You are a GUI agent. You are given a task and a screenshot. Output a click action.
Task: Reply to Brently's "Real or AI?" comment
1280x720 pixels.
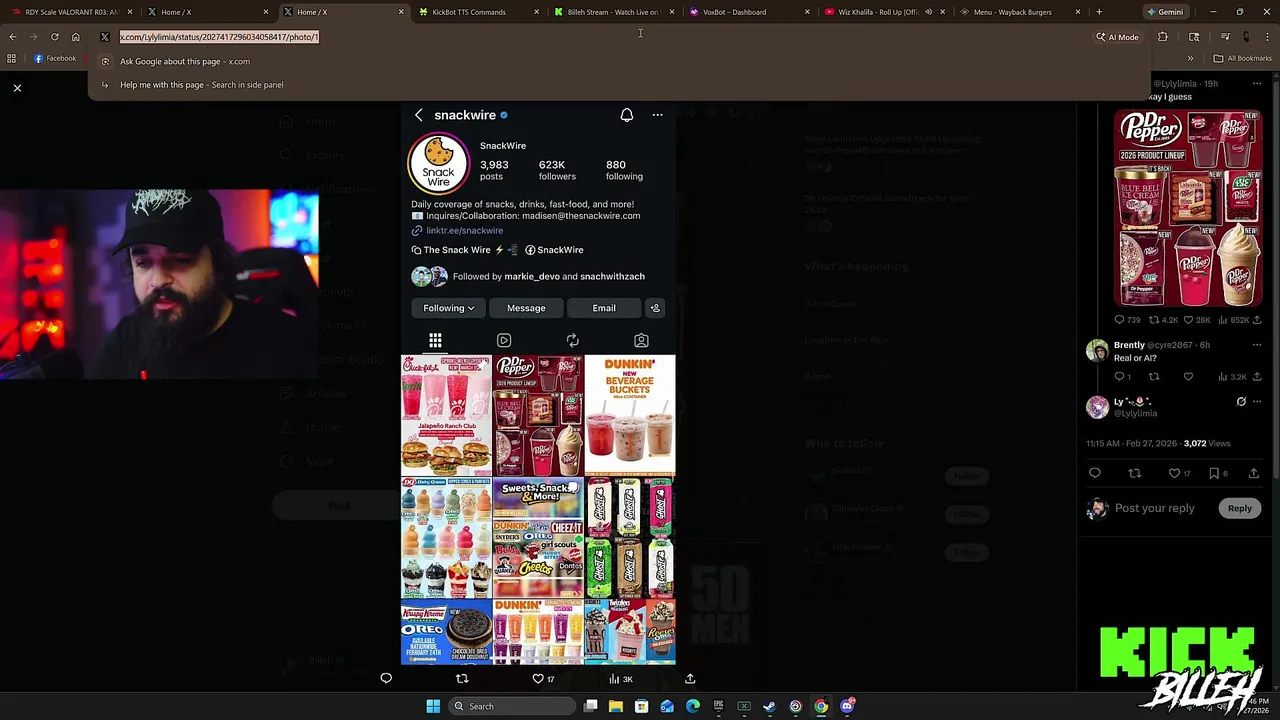point(1120,377)
